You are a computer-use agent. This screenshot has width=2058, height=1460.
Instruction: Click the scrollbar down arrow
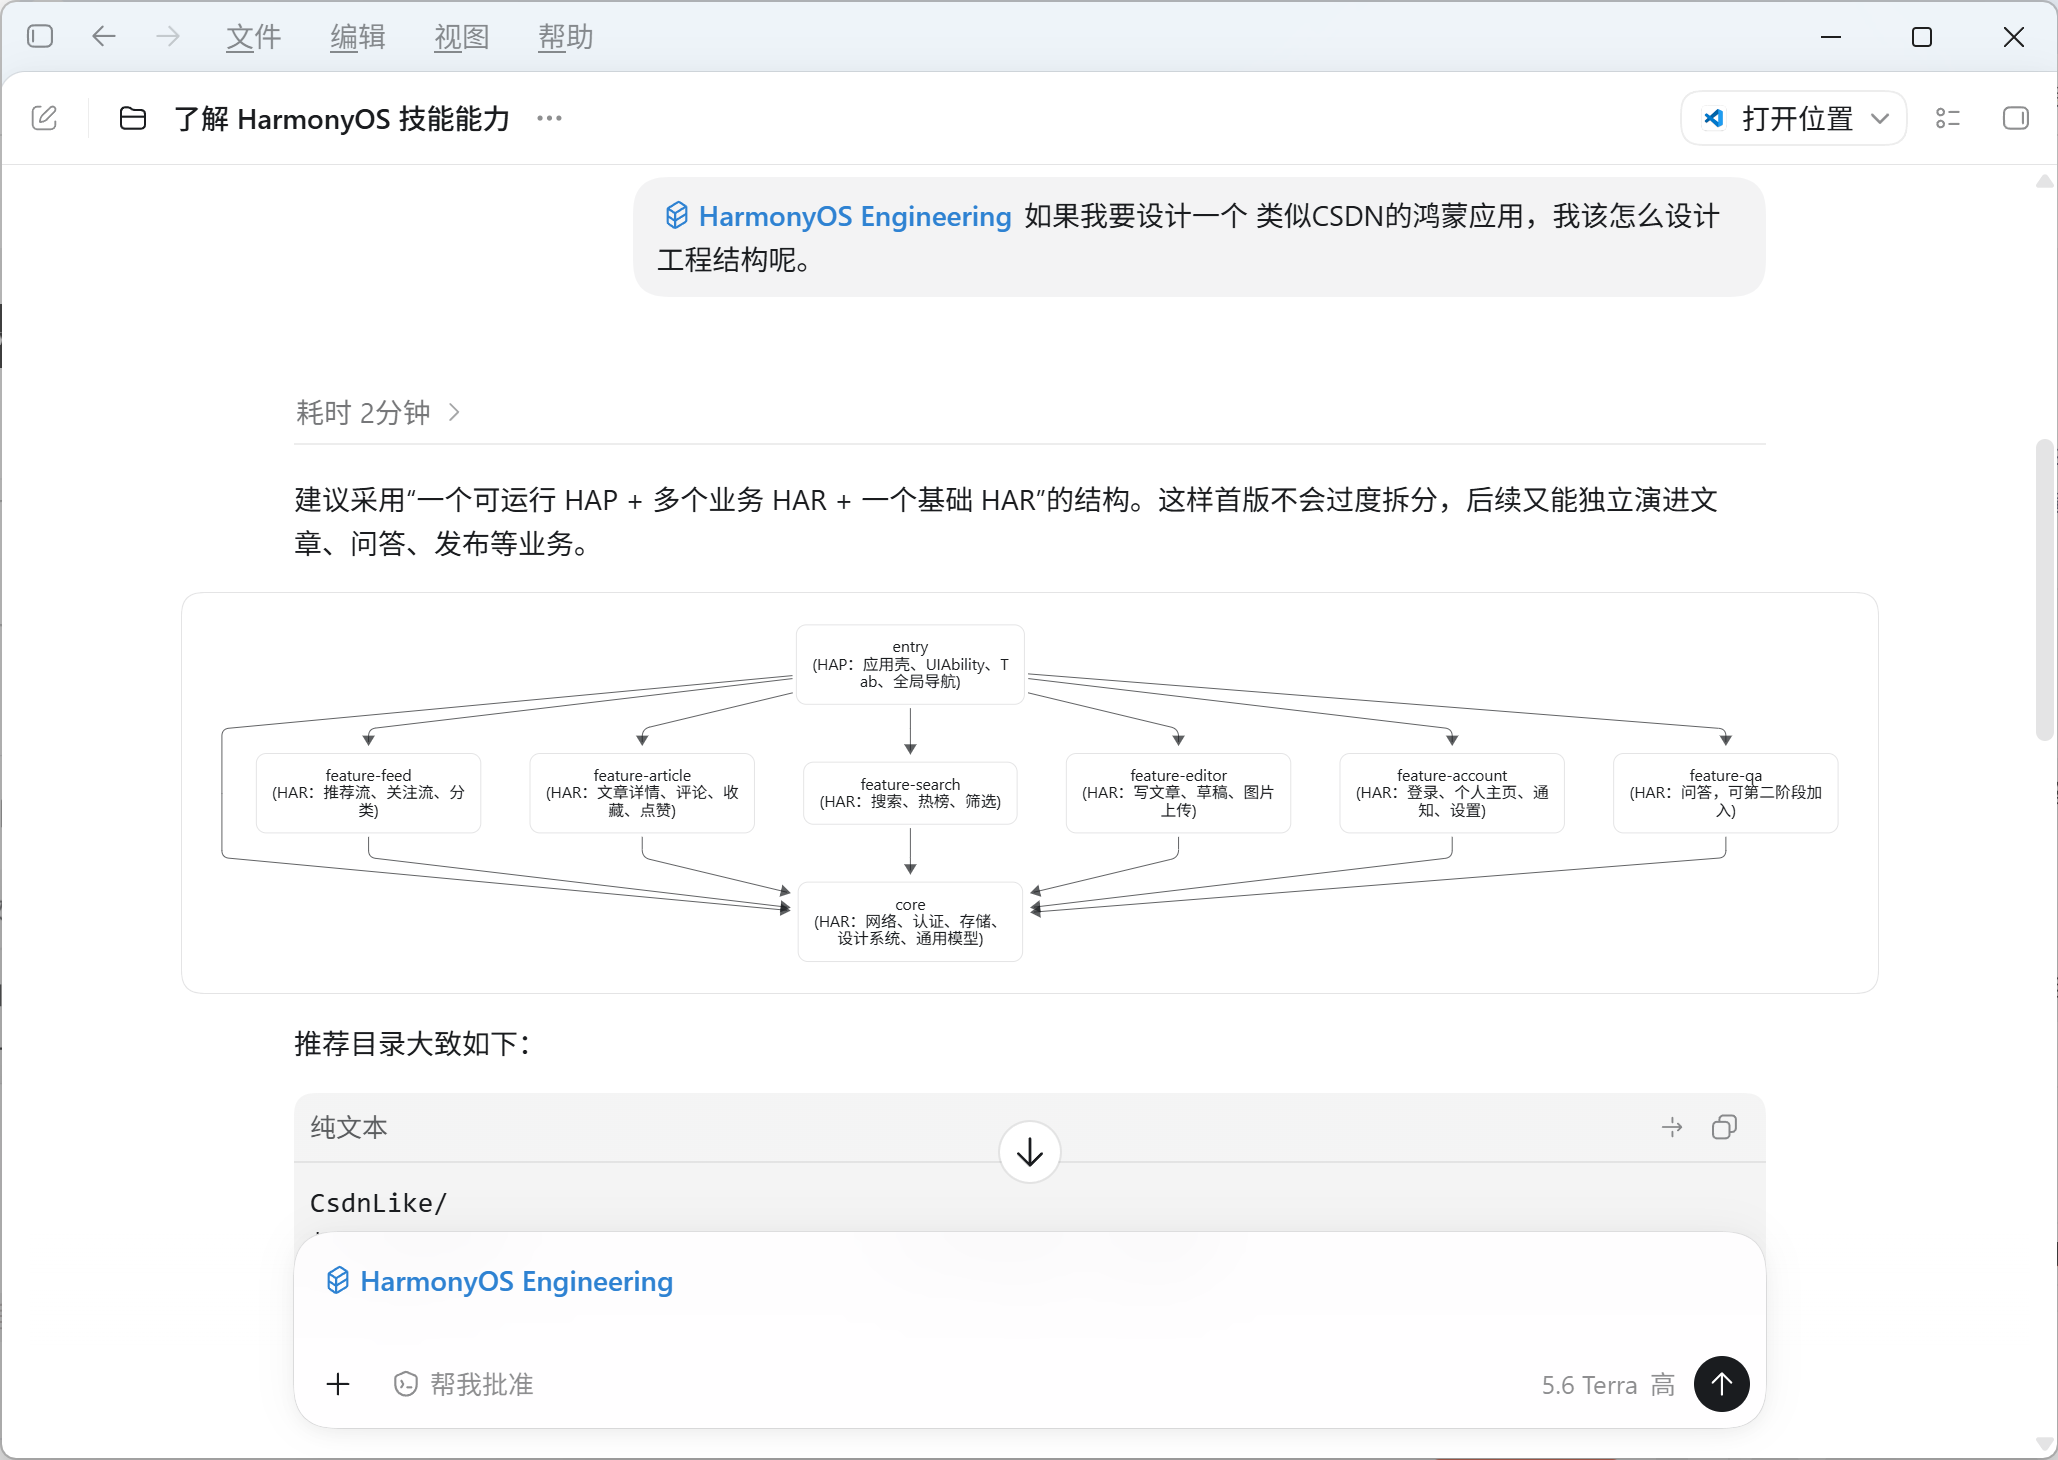(2045, 1444)
